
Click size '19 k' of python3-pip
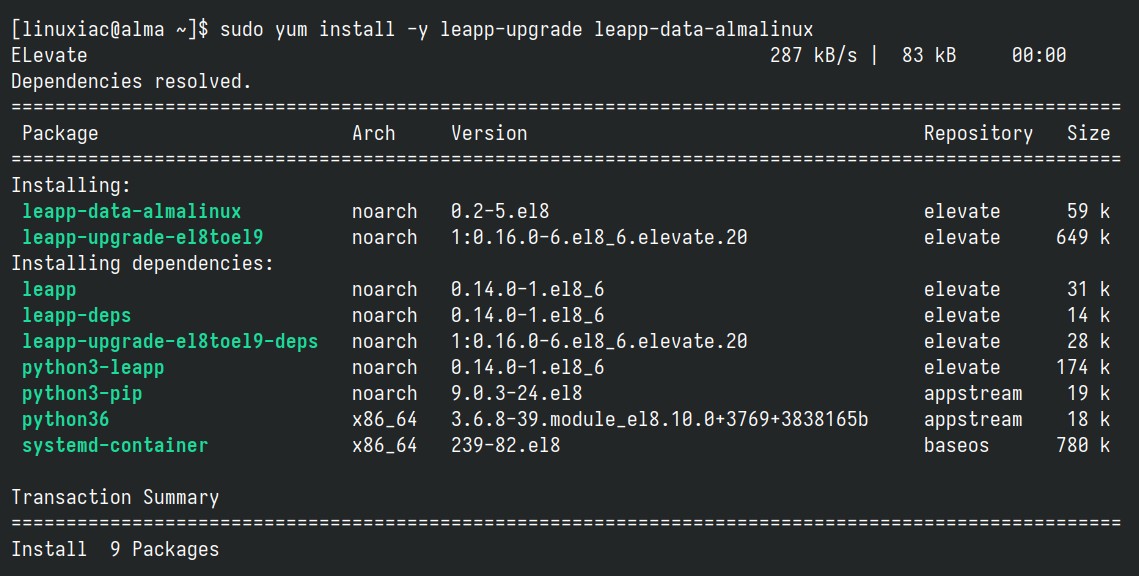pos(1088,394)
